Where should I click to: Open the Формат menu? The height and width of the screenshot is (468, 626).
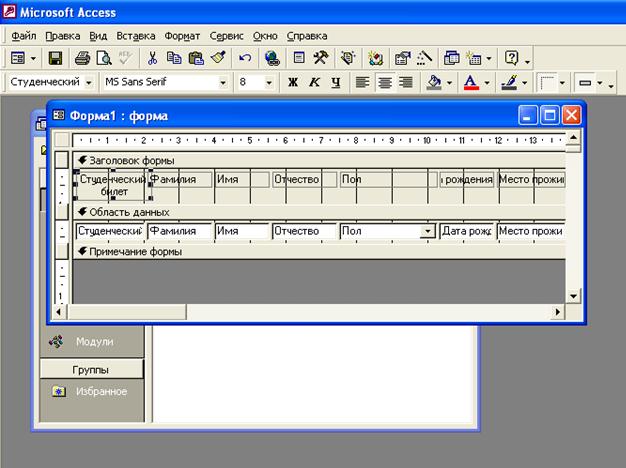click(182, 36)
